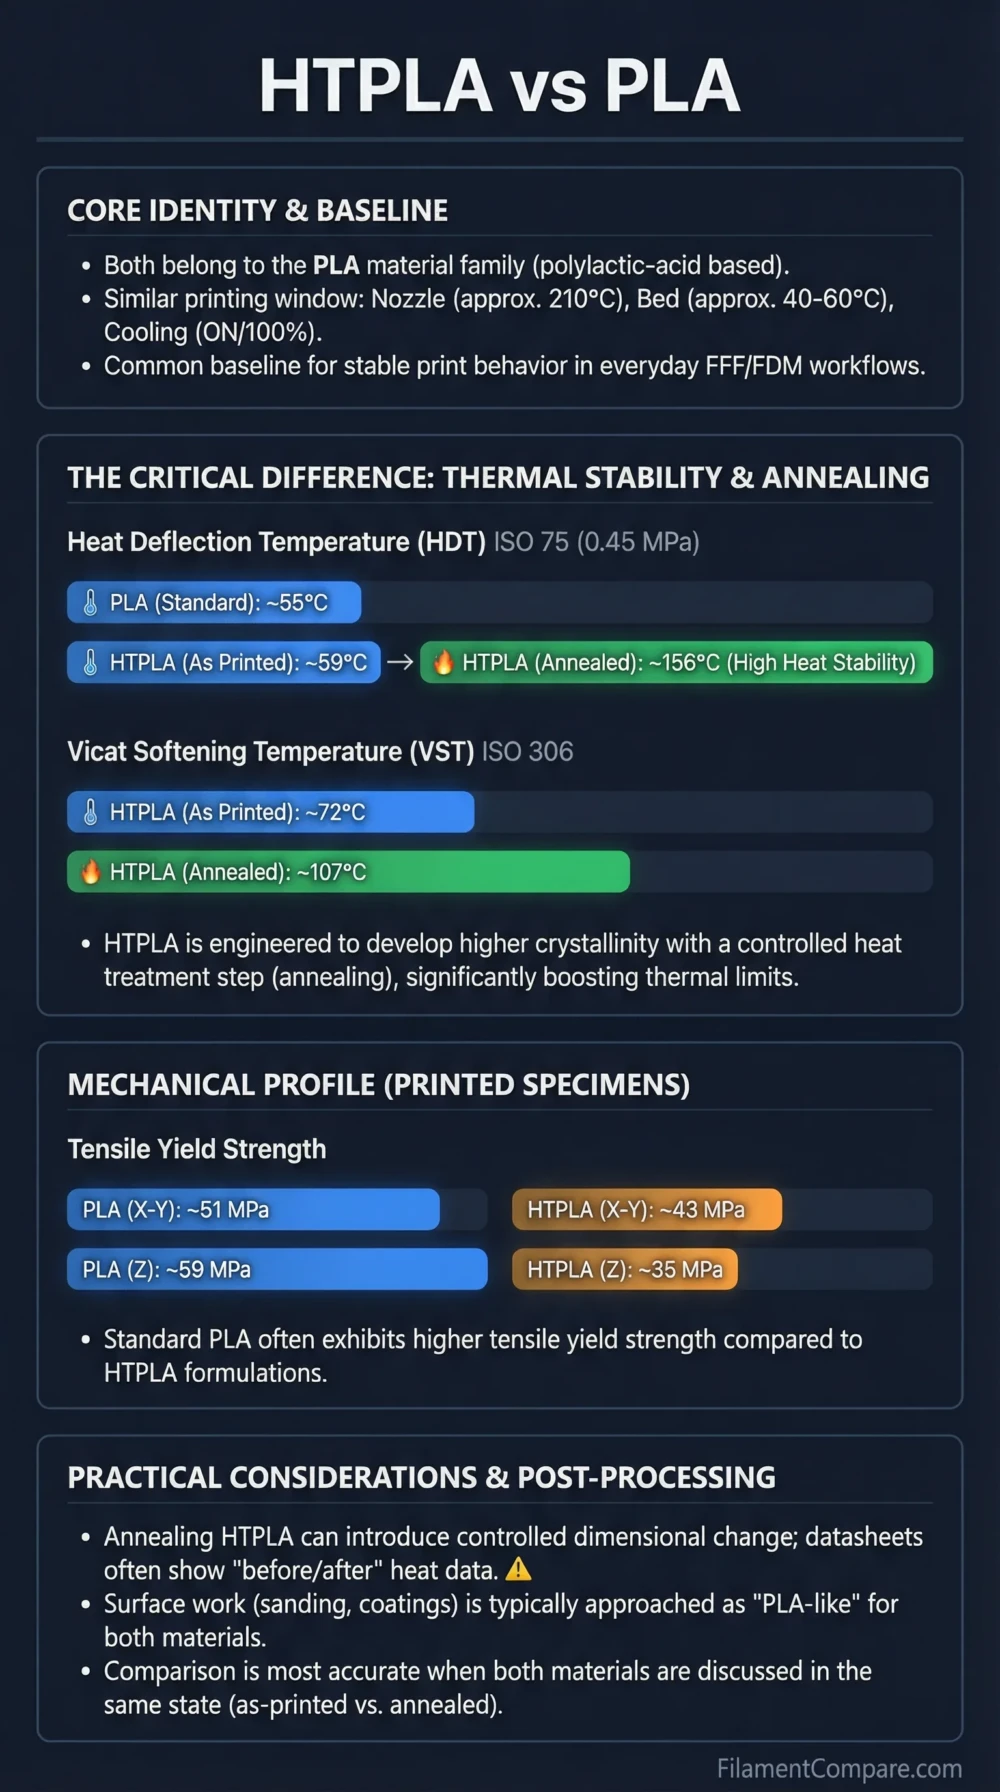Viewport: 1000px width, 1792px height.
Task: Click the HTPLA (Z) ~35 MPa bar
Action: coord(624,1269)
